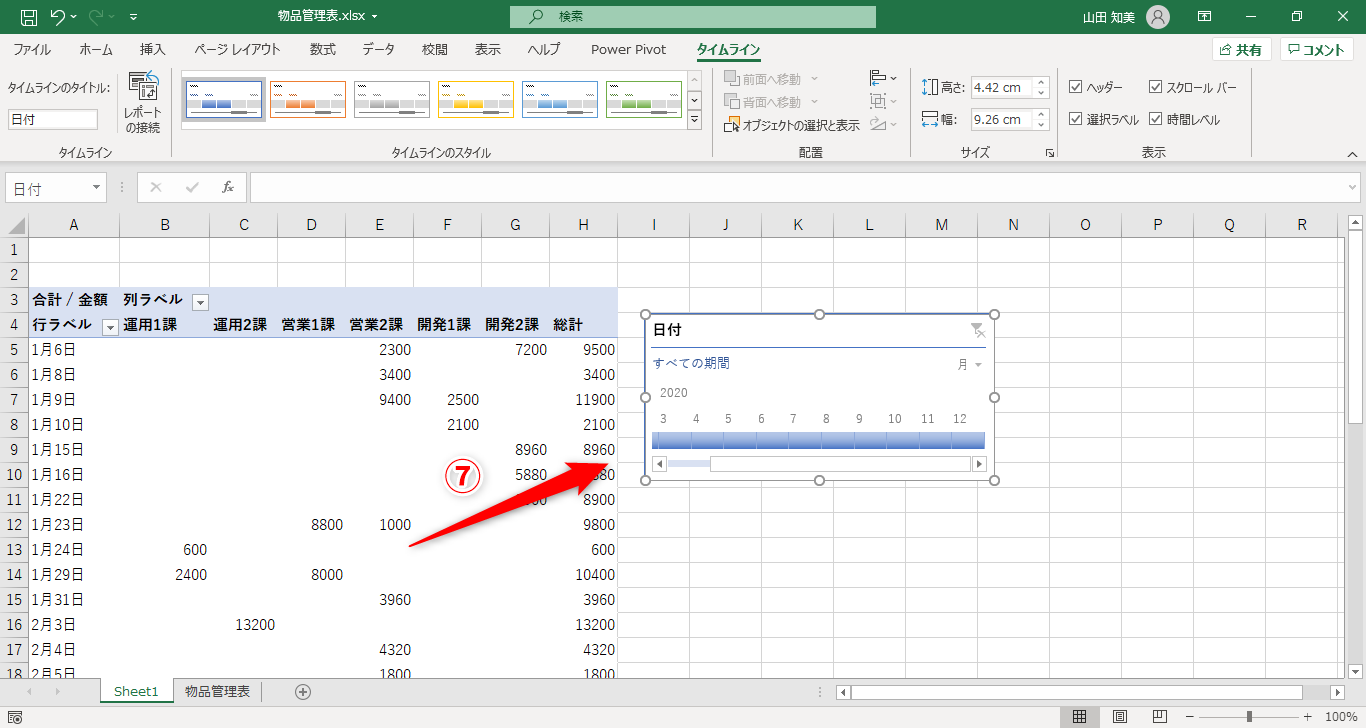1366x728 pixels.
Task: Switch to Normal view in the status bar
Action: pyautogui.click(x=1080, y=716)
